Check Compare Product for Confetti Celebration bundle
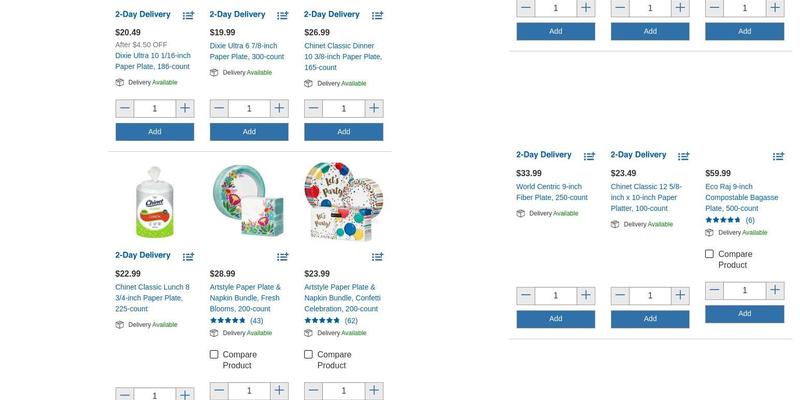The image size is (800, 400). (309, 354)
